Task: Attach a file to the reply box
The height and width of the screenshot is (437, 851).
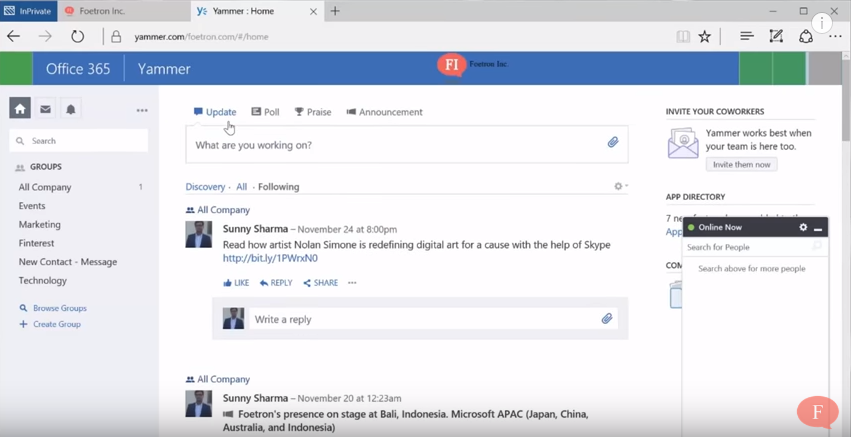Action: [607, 319]
